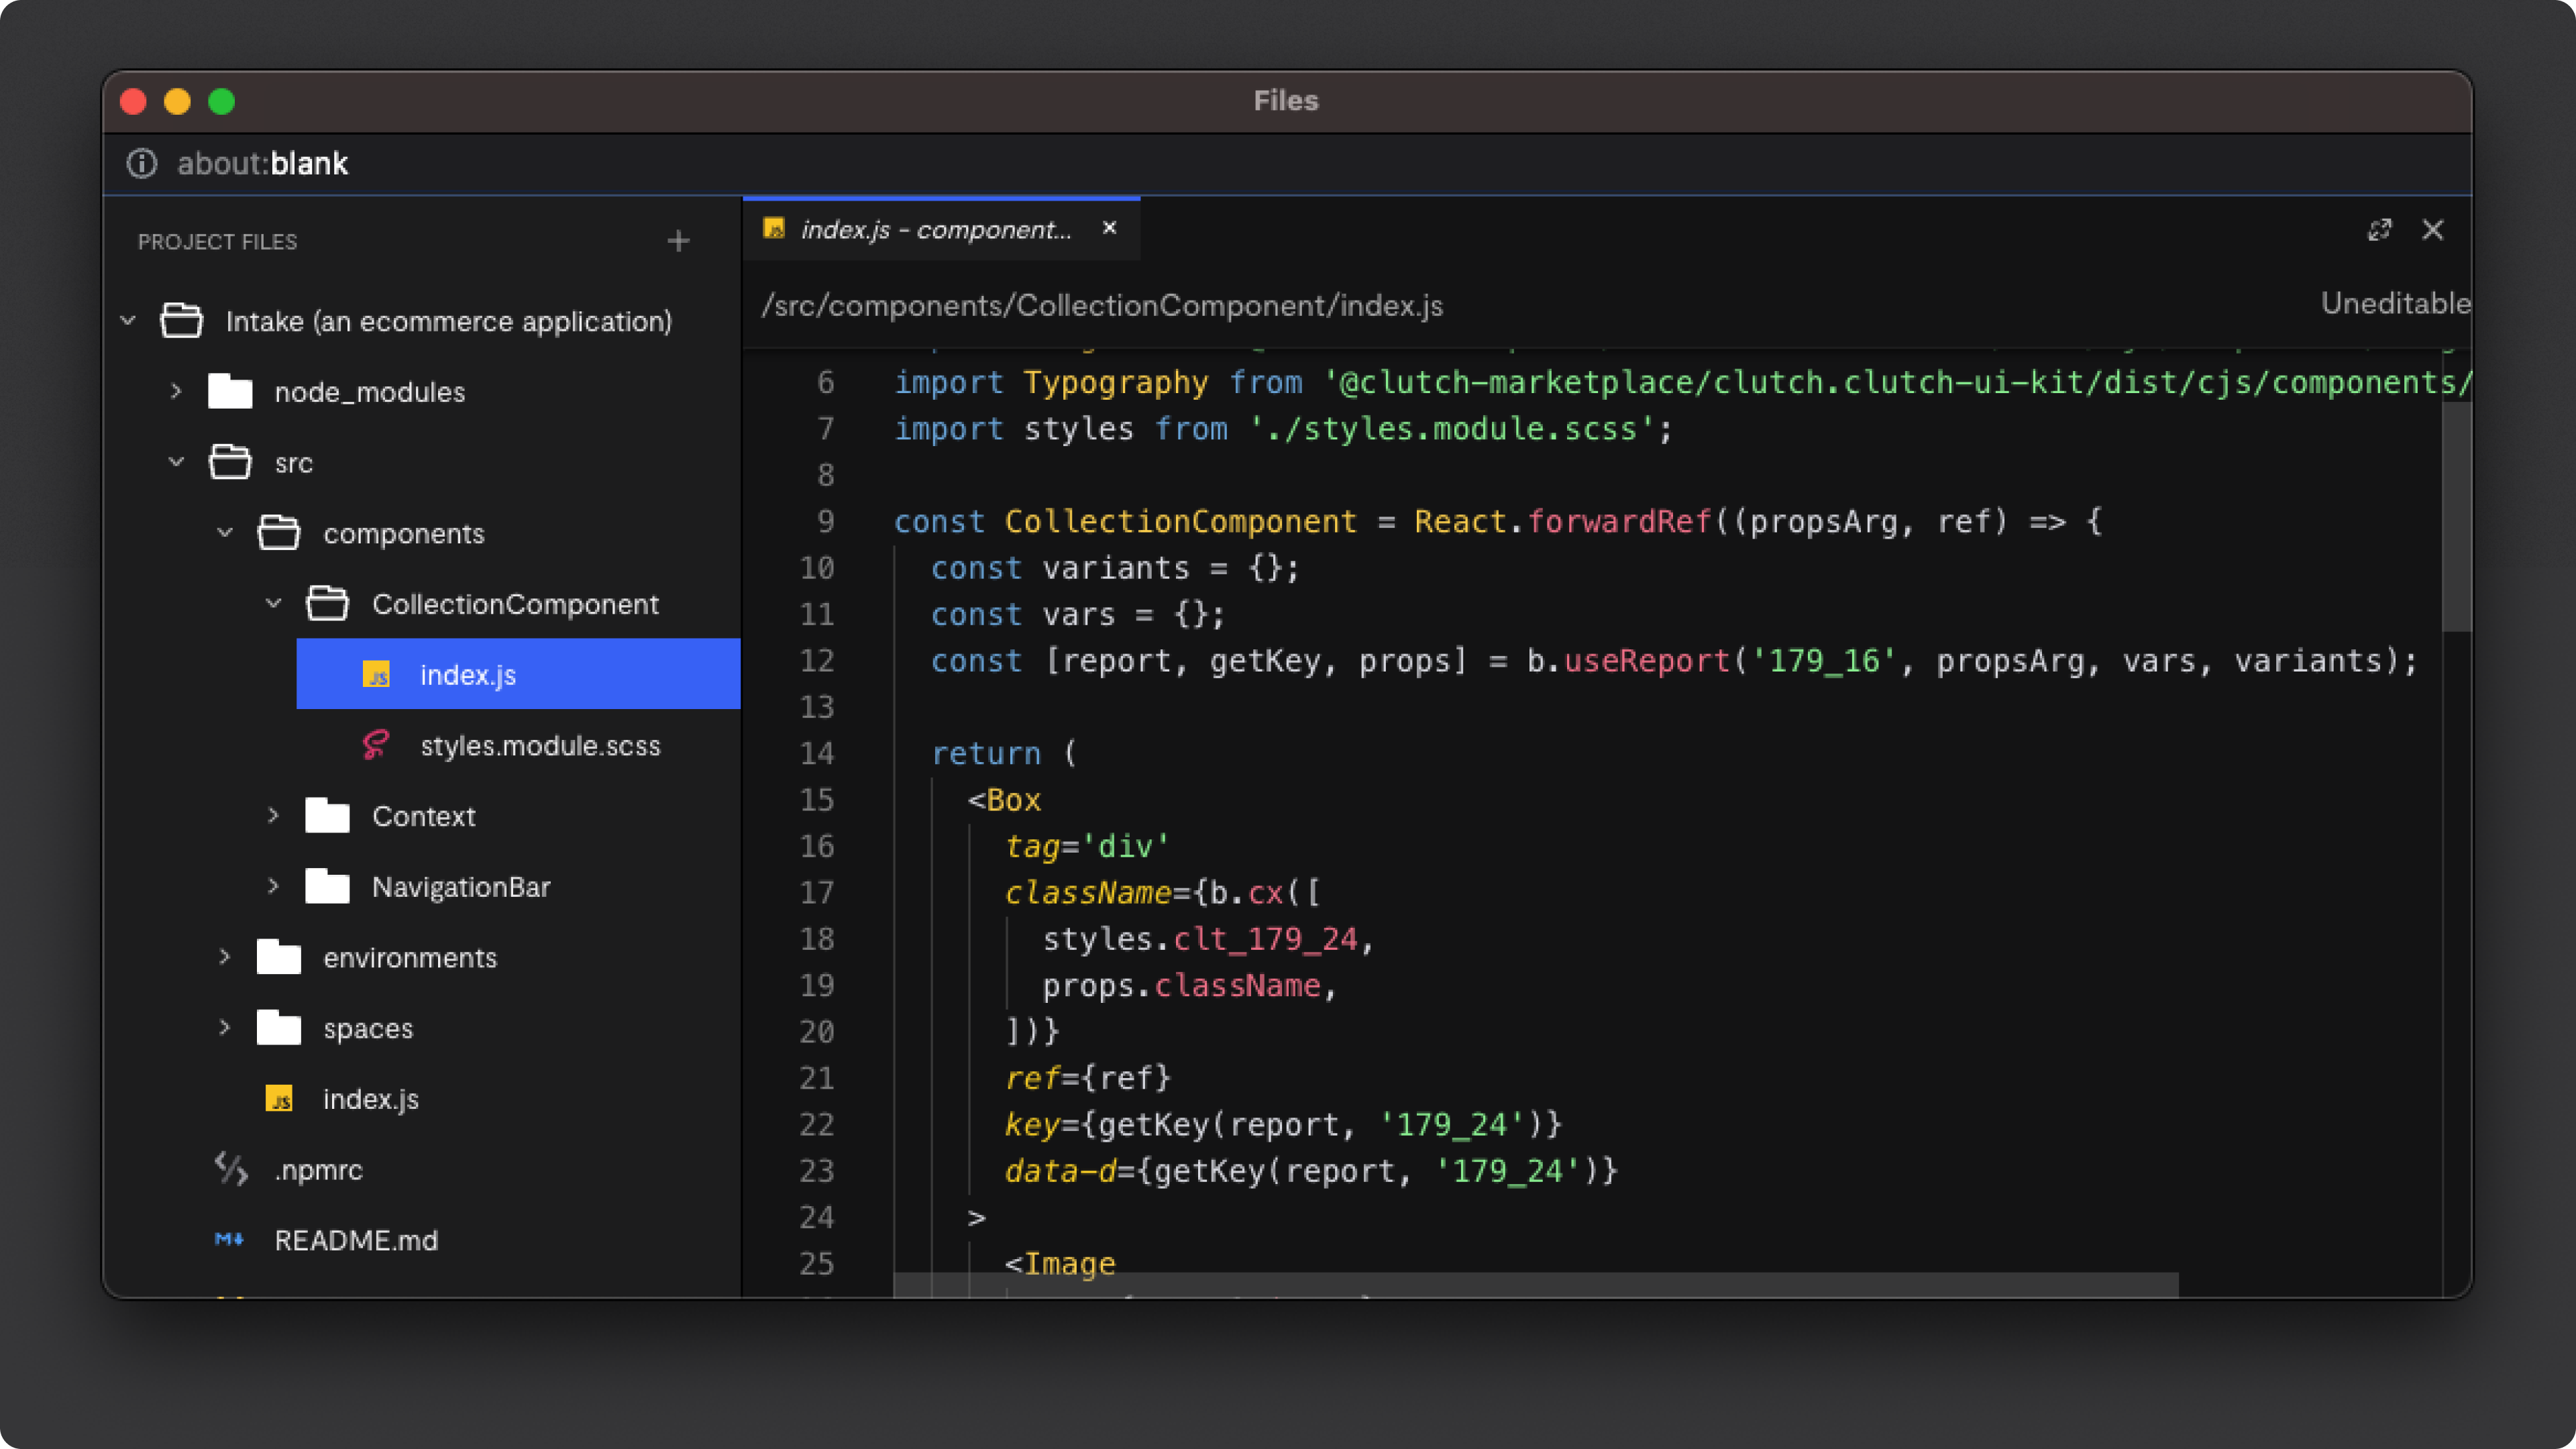Collapse the src folder chevron
The image size is (2576, 1449).
pyautogui.click(x=176, y=462)
